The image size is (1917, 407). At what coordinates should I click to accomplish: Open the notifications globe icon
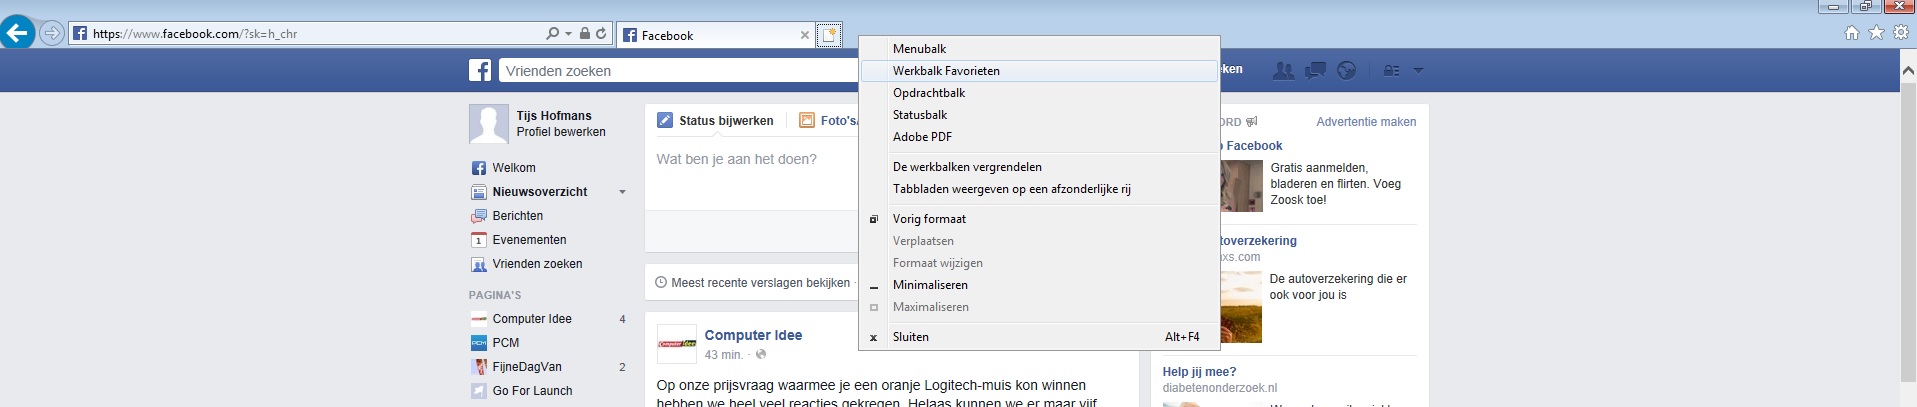point(1347,70)
